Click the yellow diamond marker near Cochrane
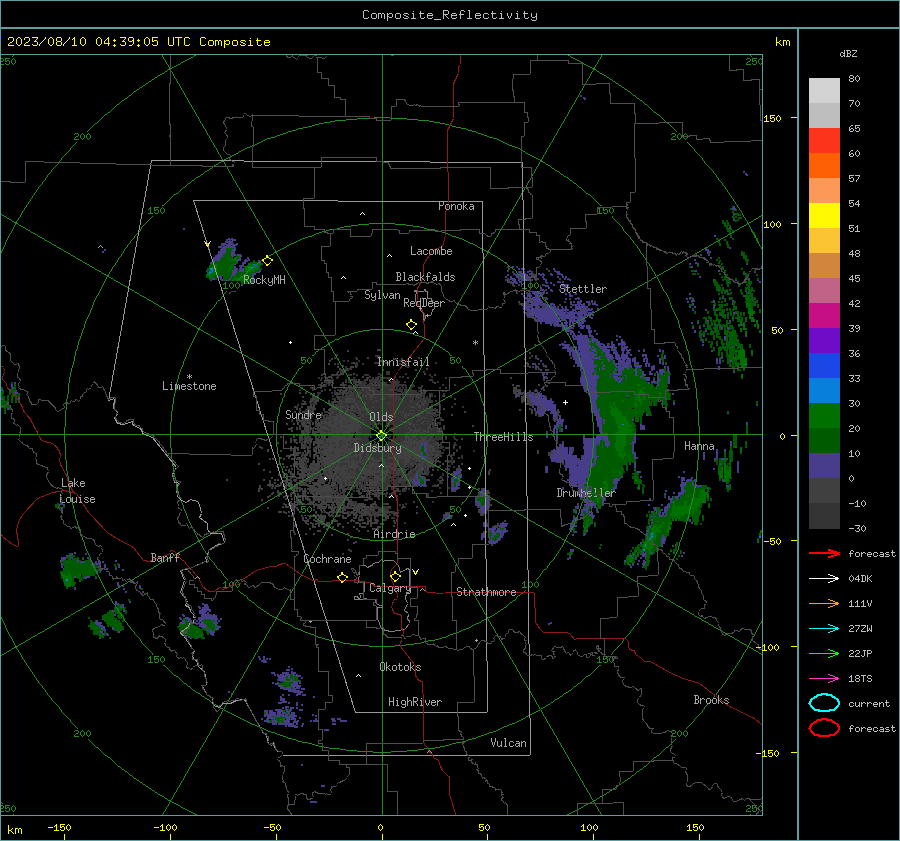This screenshot has width=900, height=841. coord(342,577)
